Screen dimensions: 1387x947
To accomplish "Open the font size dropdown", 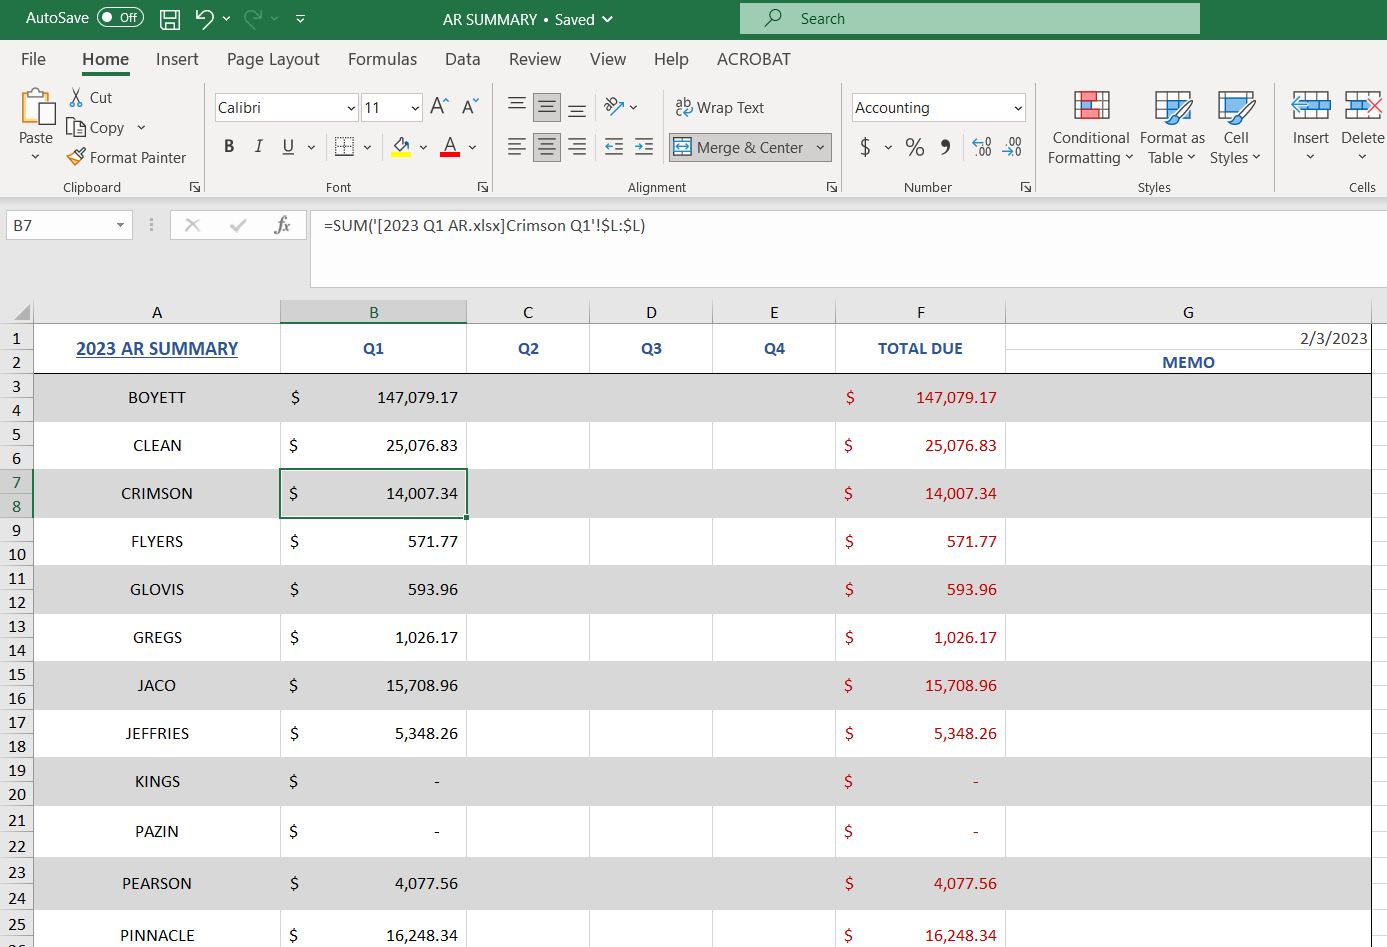I will pos(415,107).
